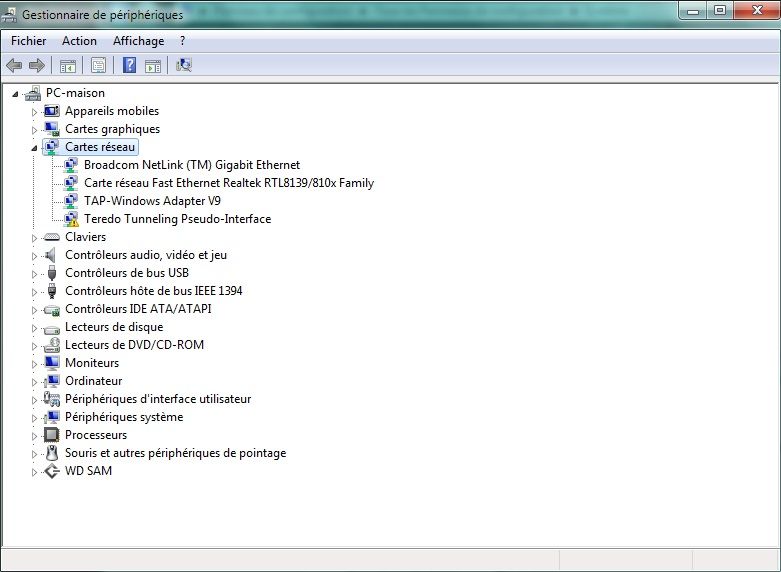Select Broadcom NetLink (TM) Gigabit Ethernet

click(x=192, y=165)
